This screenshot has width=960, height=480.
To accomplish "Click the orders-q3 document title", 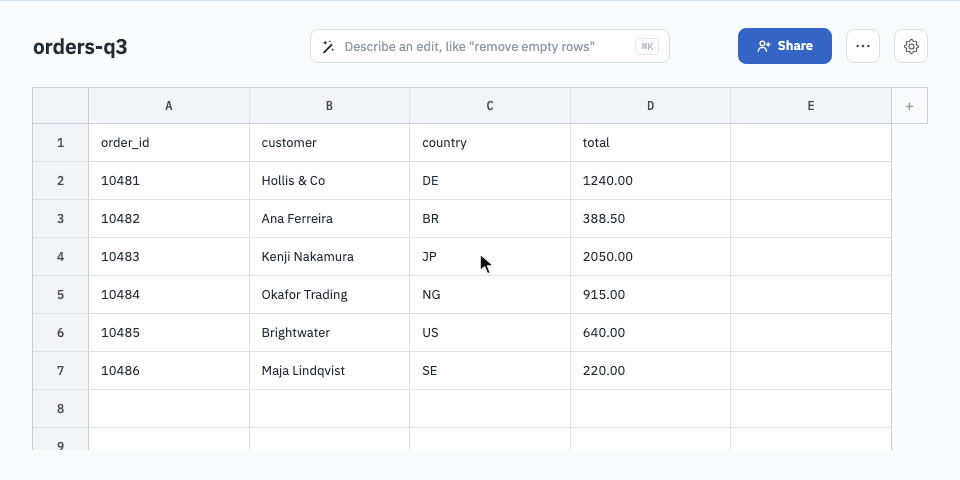I will (x=80, y=47).
